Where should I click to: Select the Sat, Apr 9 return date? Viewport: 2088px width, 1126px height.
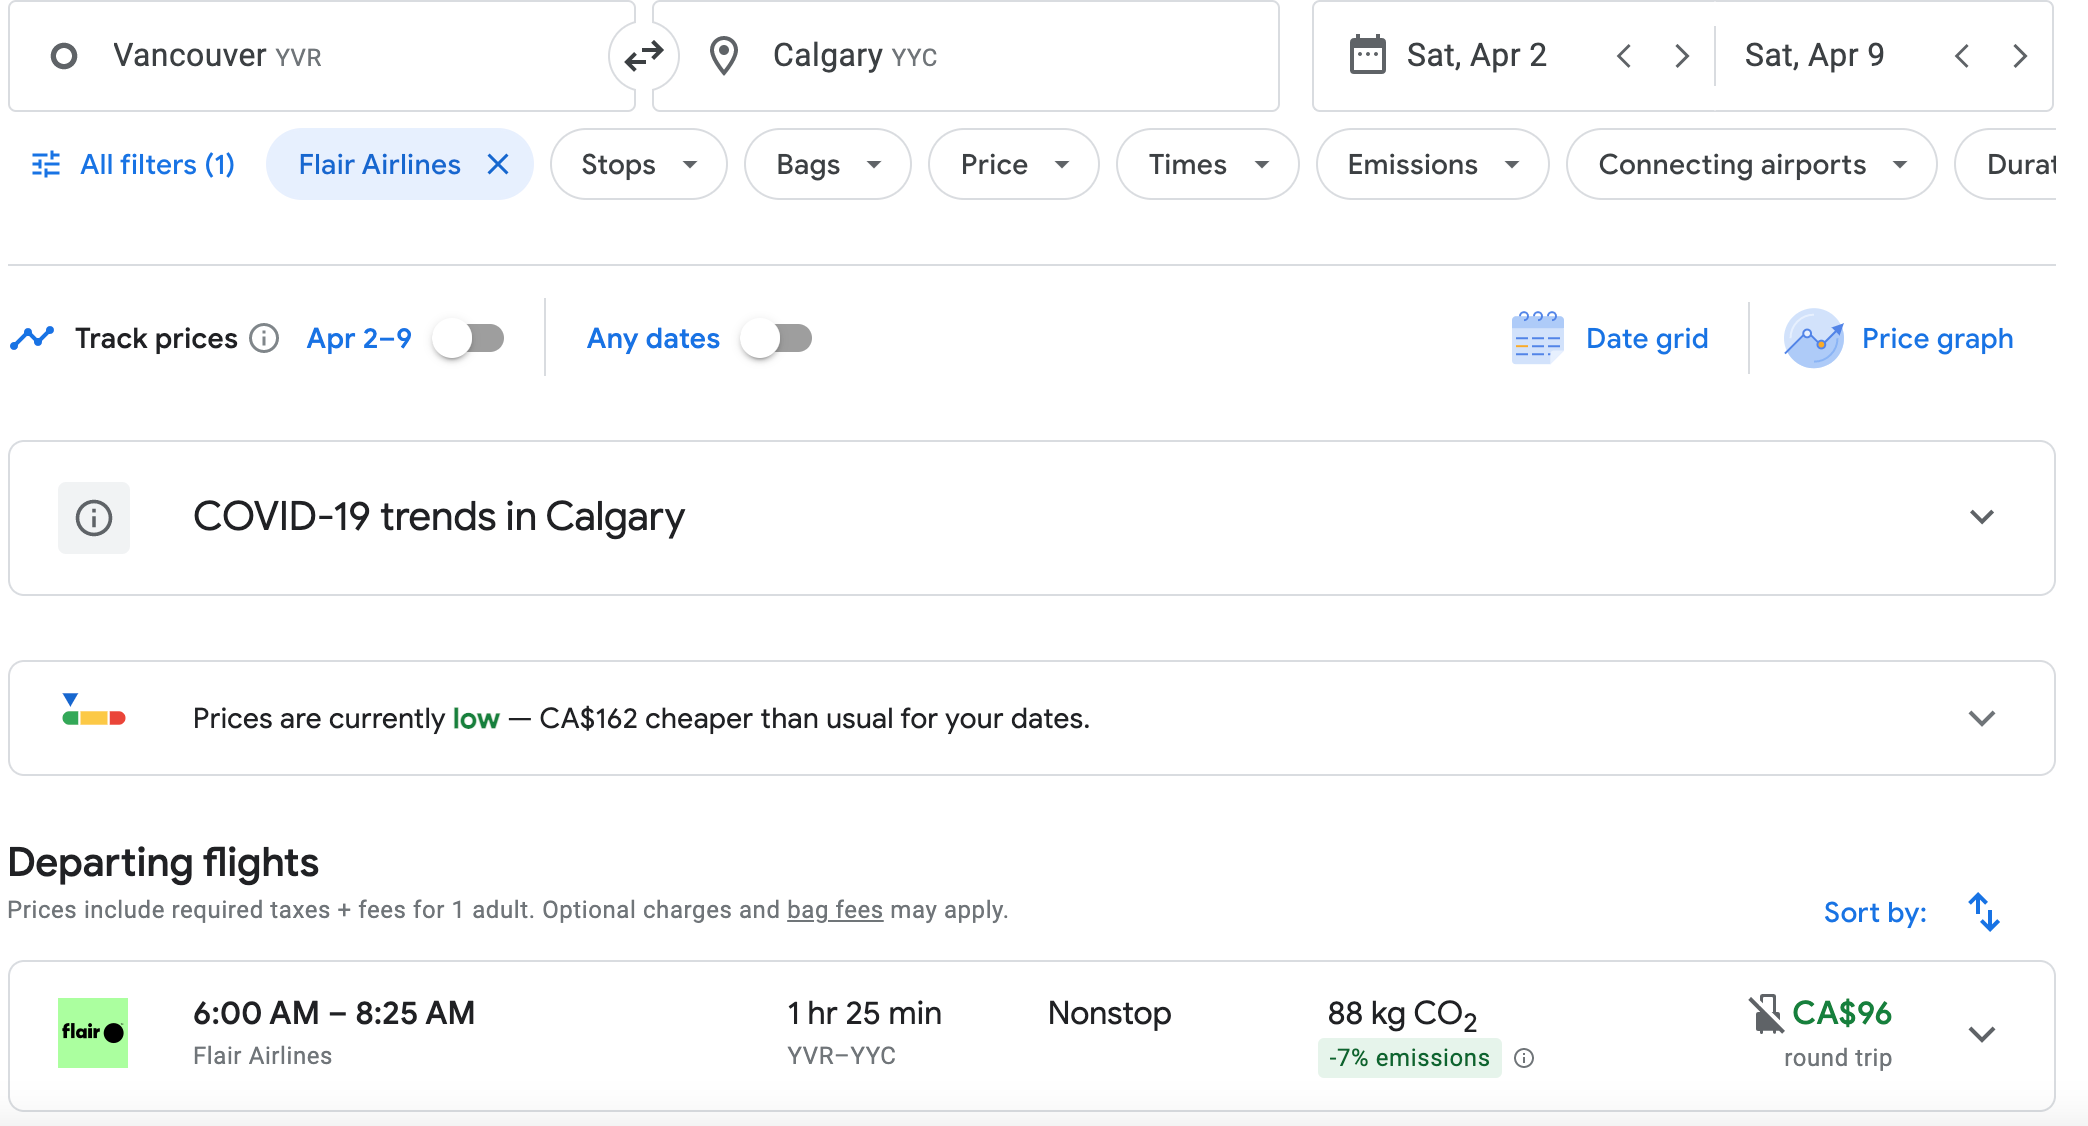point(1814,56)
